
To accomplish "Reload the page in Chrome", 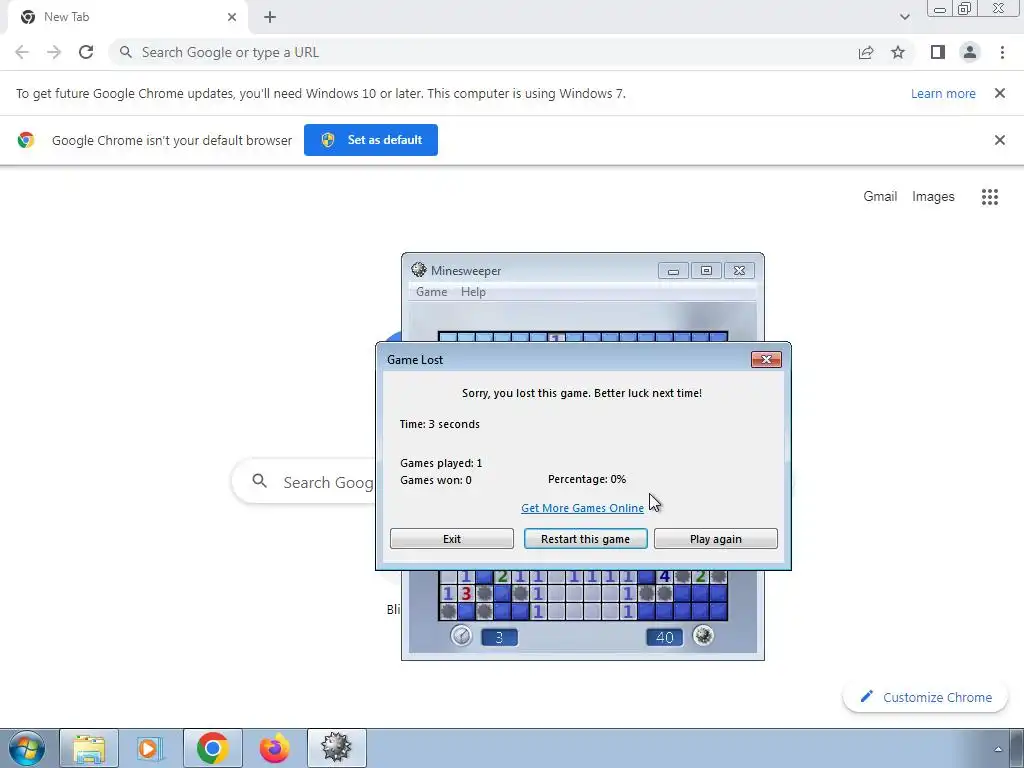I will pyautogui.click(x=86, y=52).
